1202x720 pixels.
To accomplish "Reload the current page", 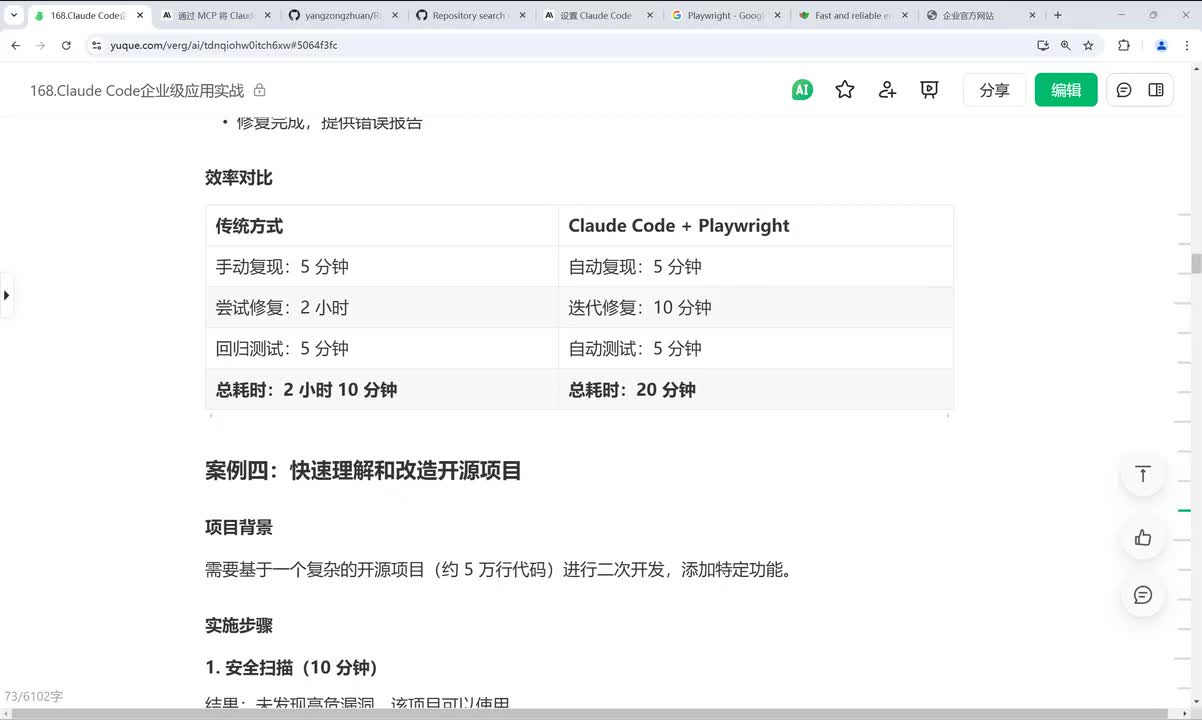I will click(x=66, y=45).
